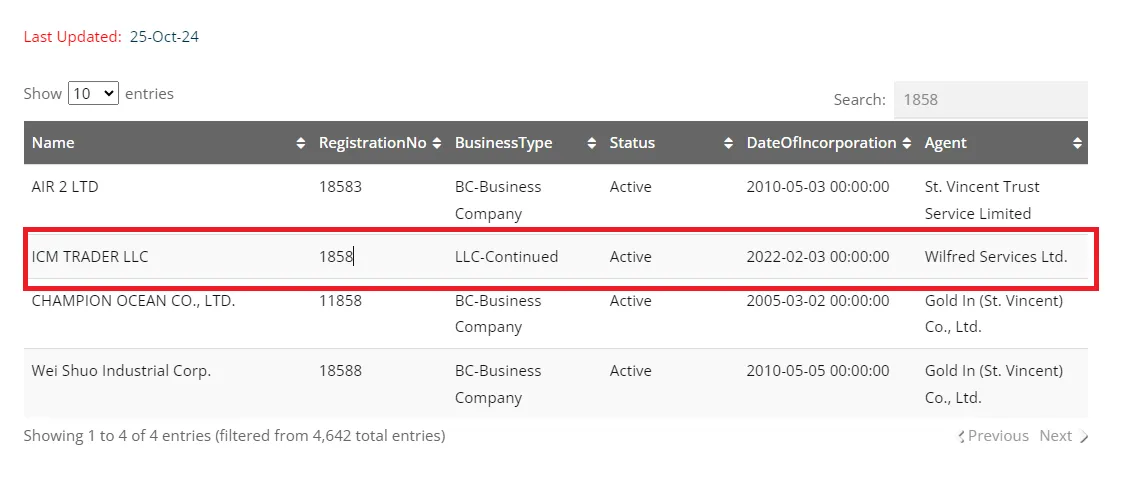
Task: Select the AIR 2 LTD row name
Action: [x=65, y=187]
